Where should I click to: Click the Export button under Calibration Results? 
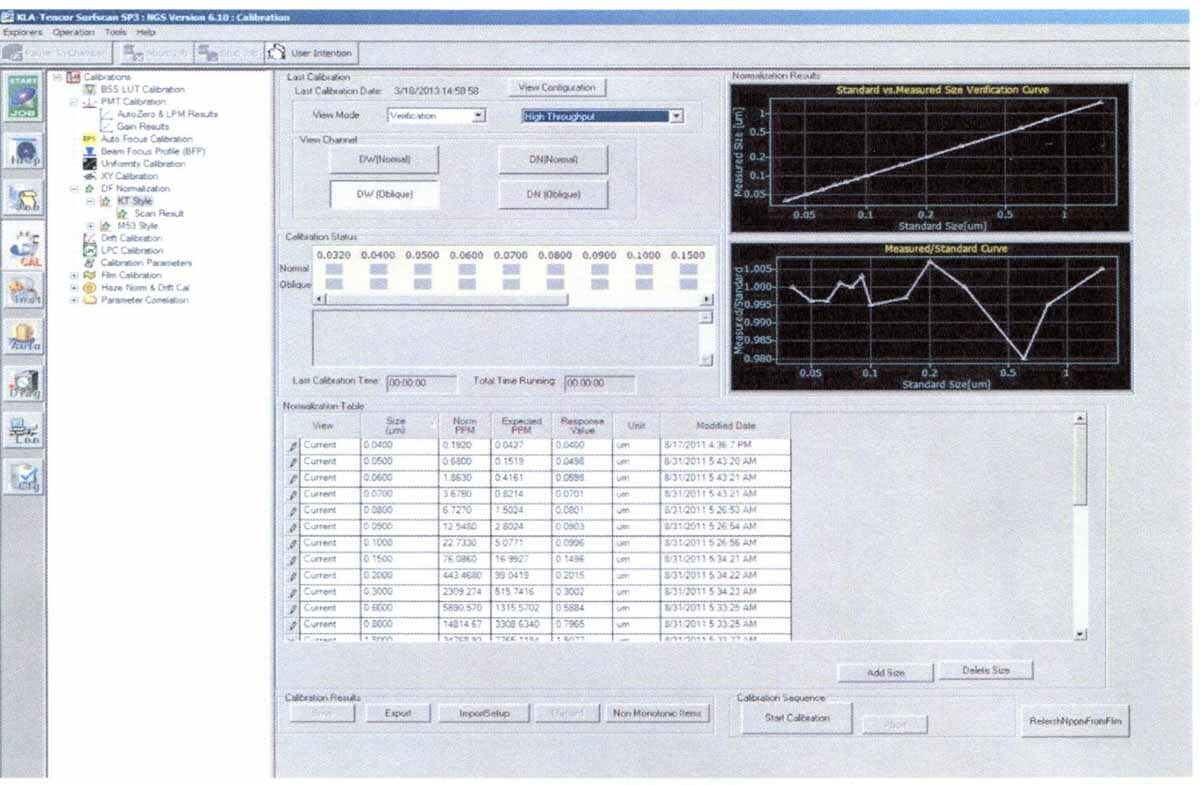coord(398,713)
